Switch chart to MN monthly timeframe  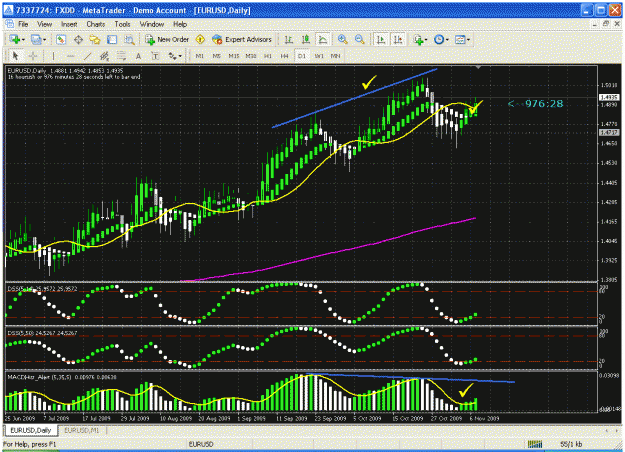[336, 56]
